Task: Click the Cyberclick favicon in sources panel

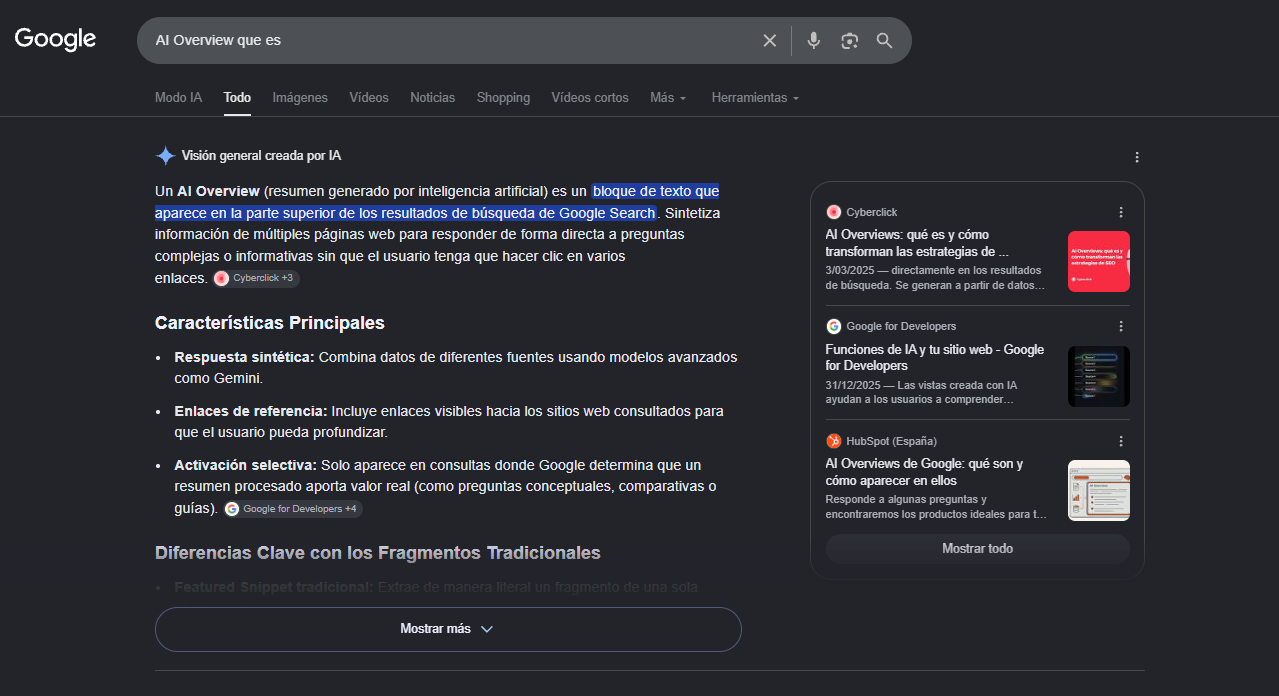Action: point(834,212)
